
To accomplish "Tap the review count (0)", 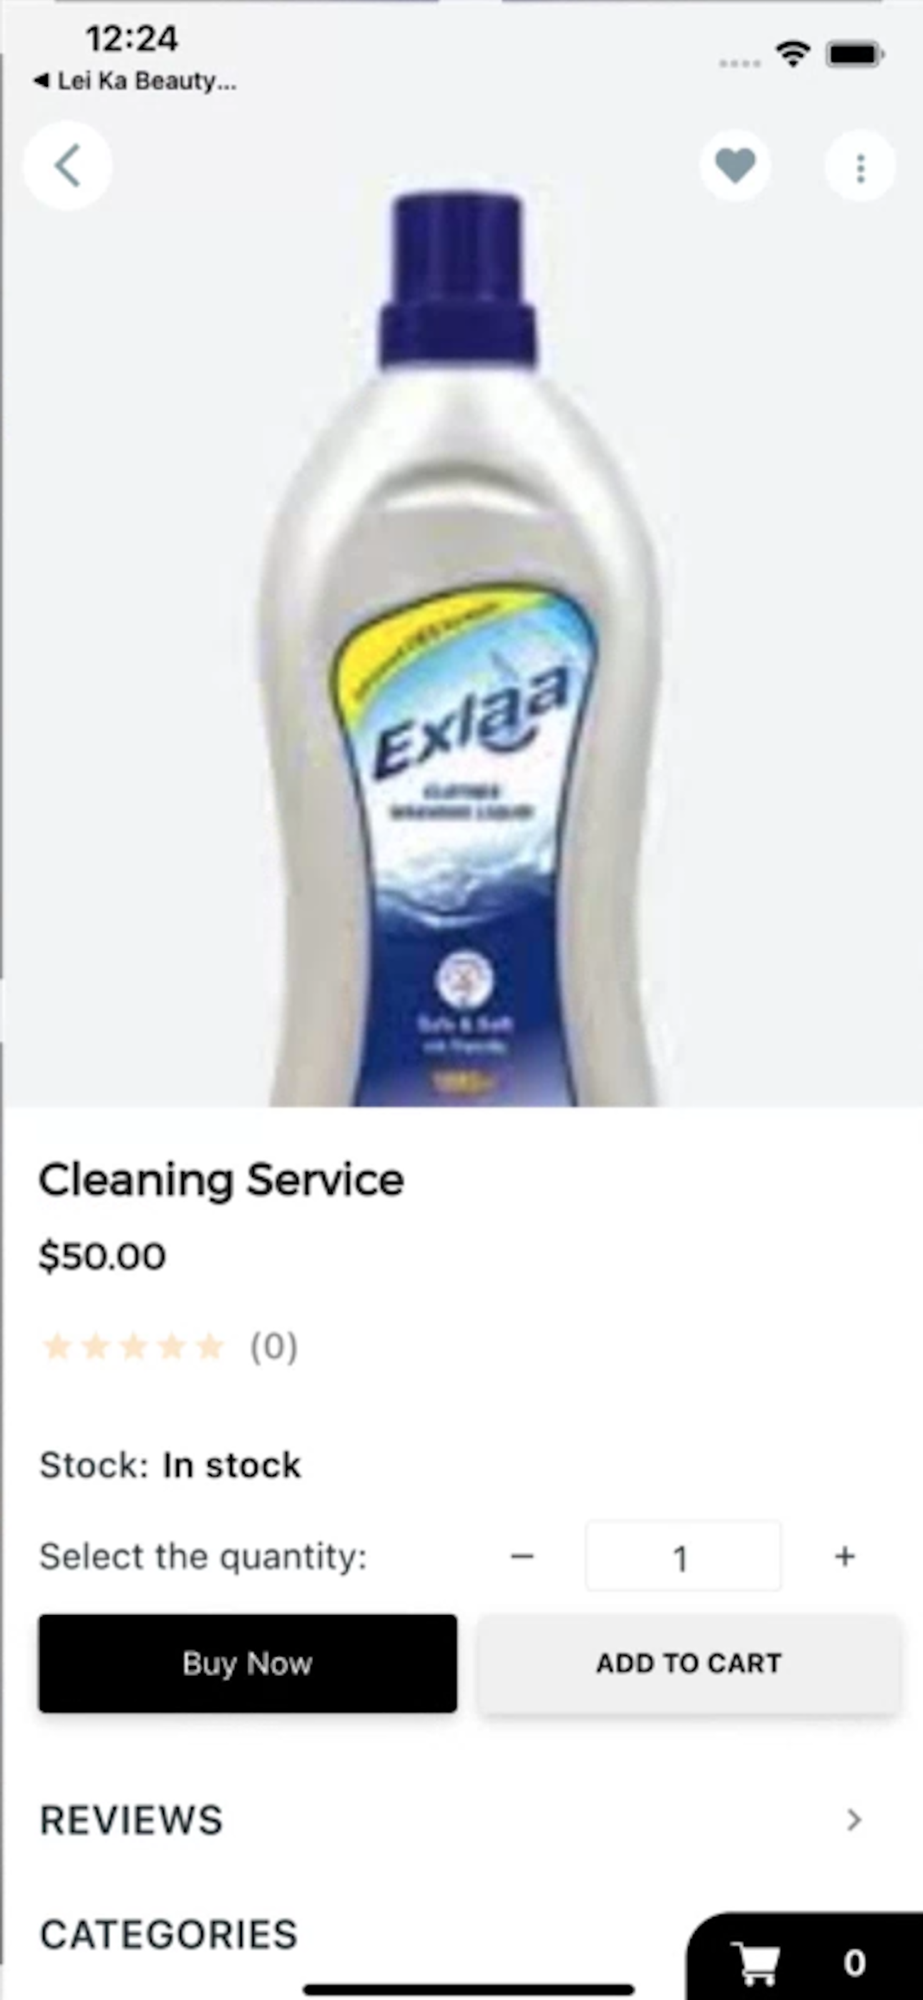I will (274, 1347).
